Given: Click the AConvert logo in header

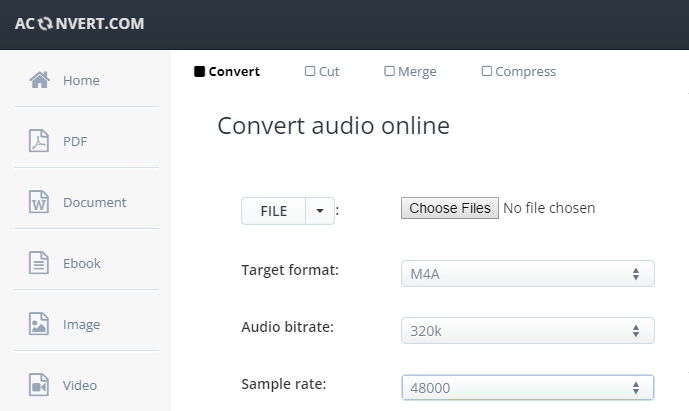Looking at the screenshot, I should (79, 24).
